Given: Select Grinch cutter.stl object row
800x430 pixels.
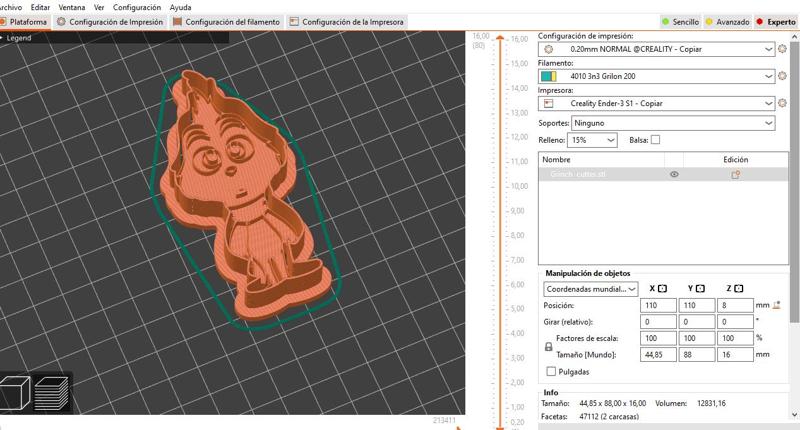Looking at the screenshot, I should click(663, 174).
